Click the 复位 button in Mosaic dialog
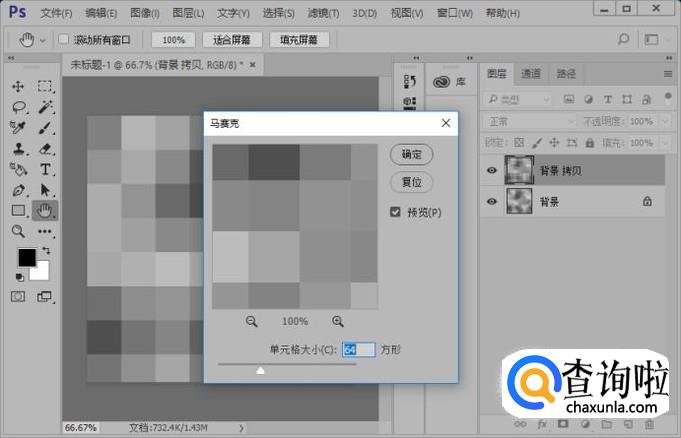 pos(411,182)
